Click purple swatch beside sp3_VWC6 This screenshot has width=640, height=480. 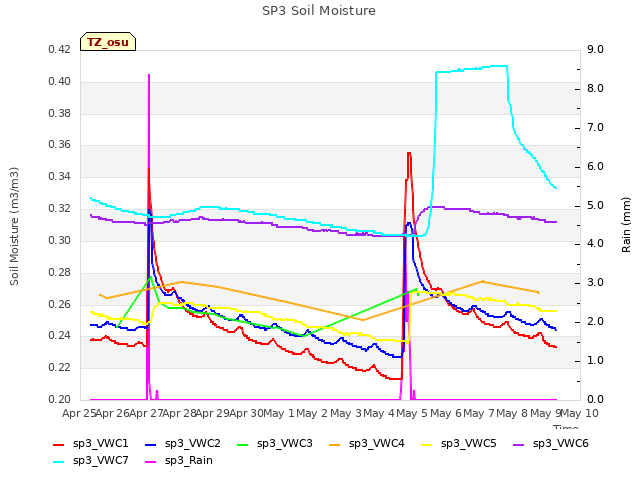pos(519,445)
